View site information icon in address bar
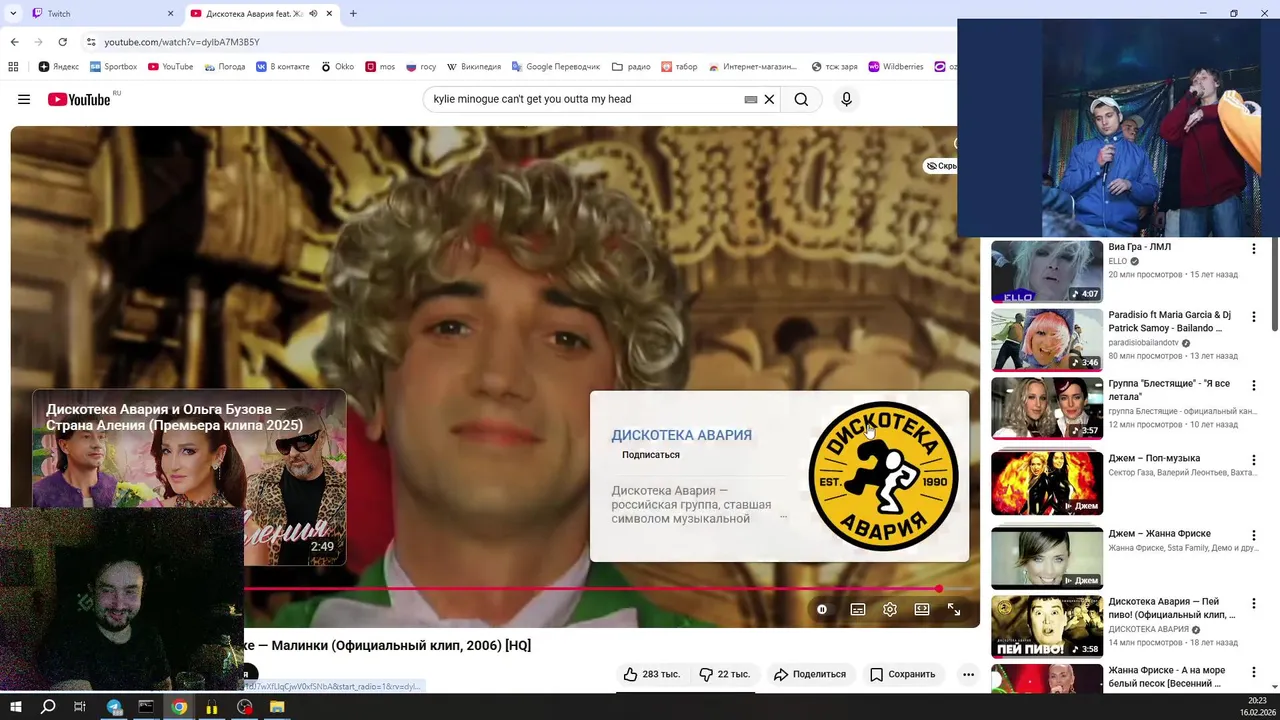Screen dimensions: 1280x720 [91, 42]
